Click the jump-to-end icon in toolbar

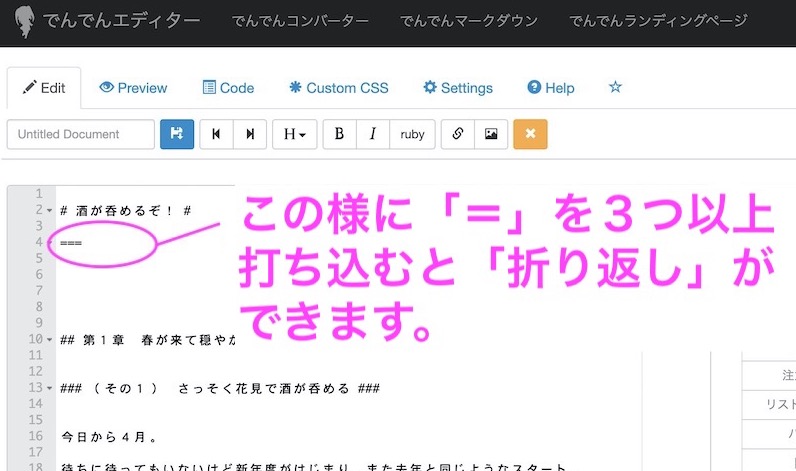pos(250,134)
